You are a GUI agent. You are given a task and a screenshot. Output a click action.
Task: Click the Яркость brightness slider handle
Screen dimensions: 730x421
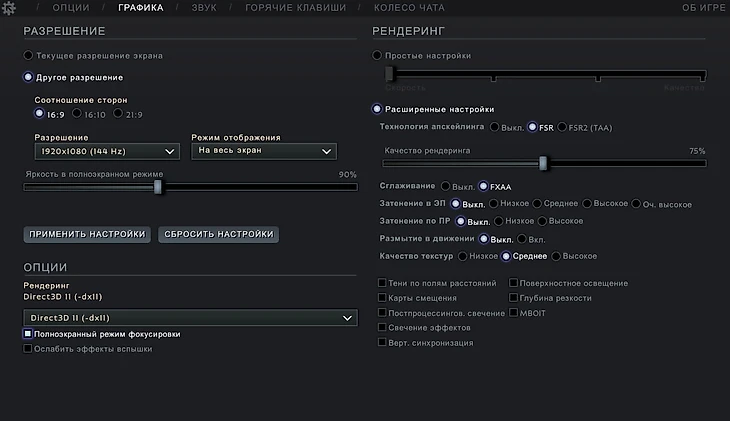click(x=158, y=186)
